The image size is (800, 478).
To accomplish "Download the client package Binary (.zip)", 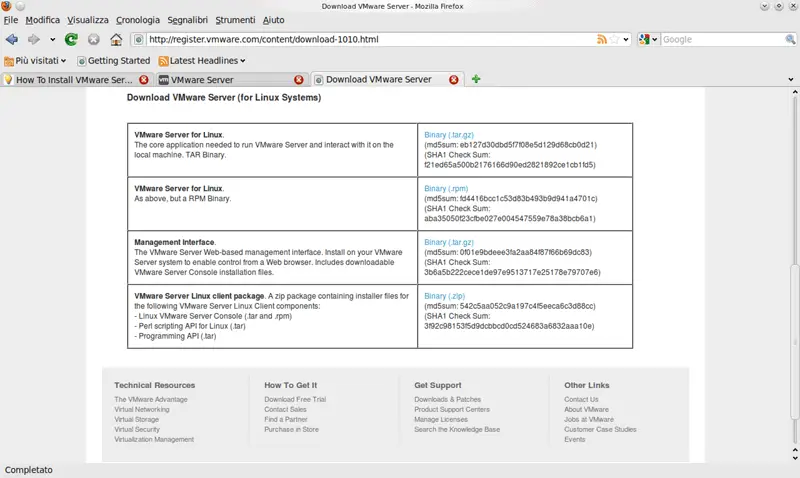I will coord(444,296).
